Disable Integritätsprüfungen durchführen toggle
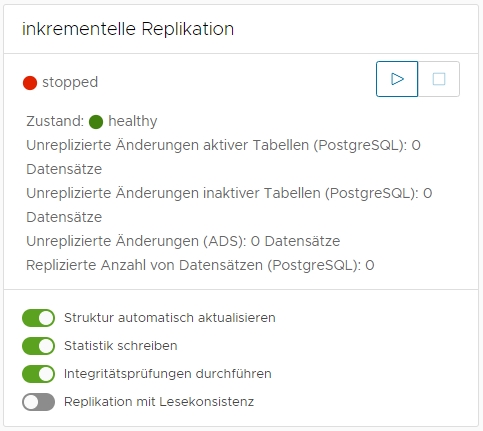 [38, 374]
